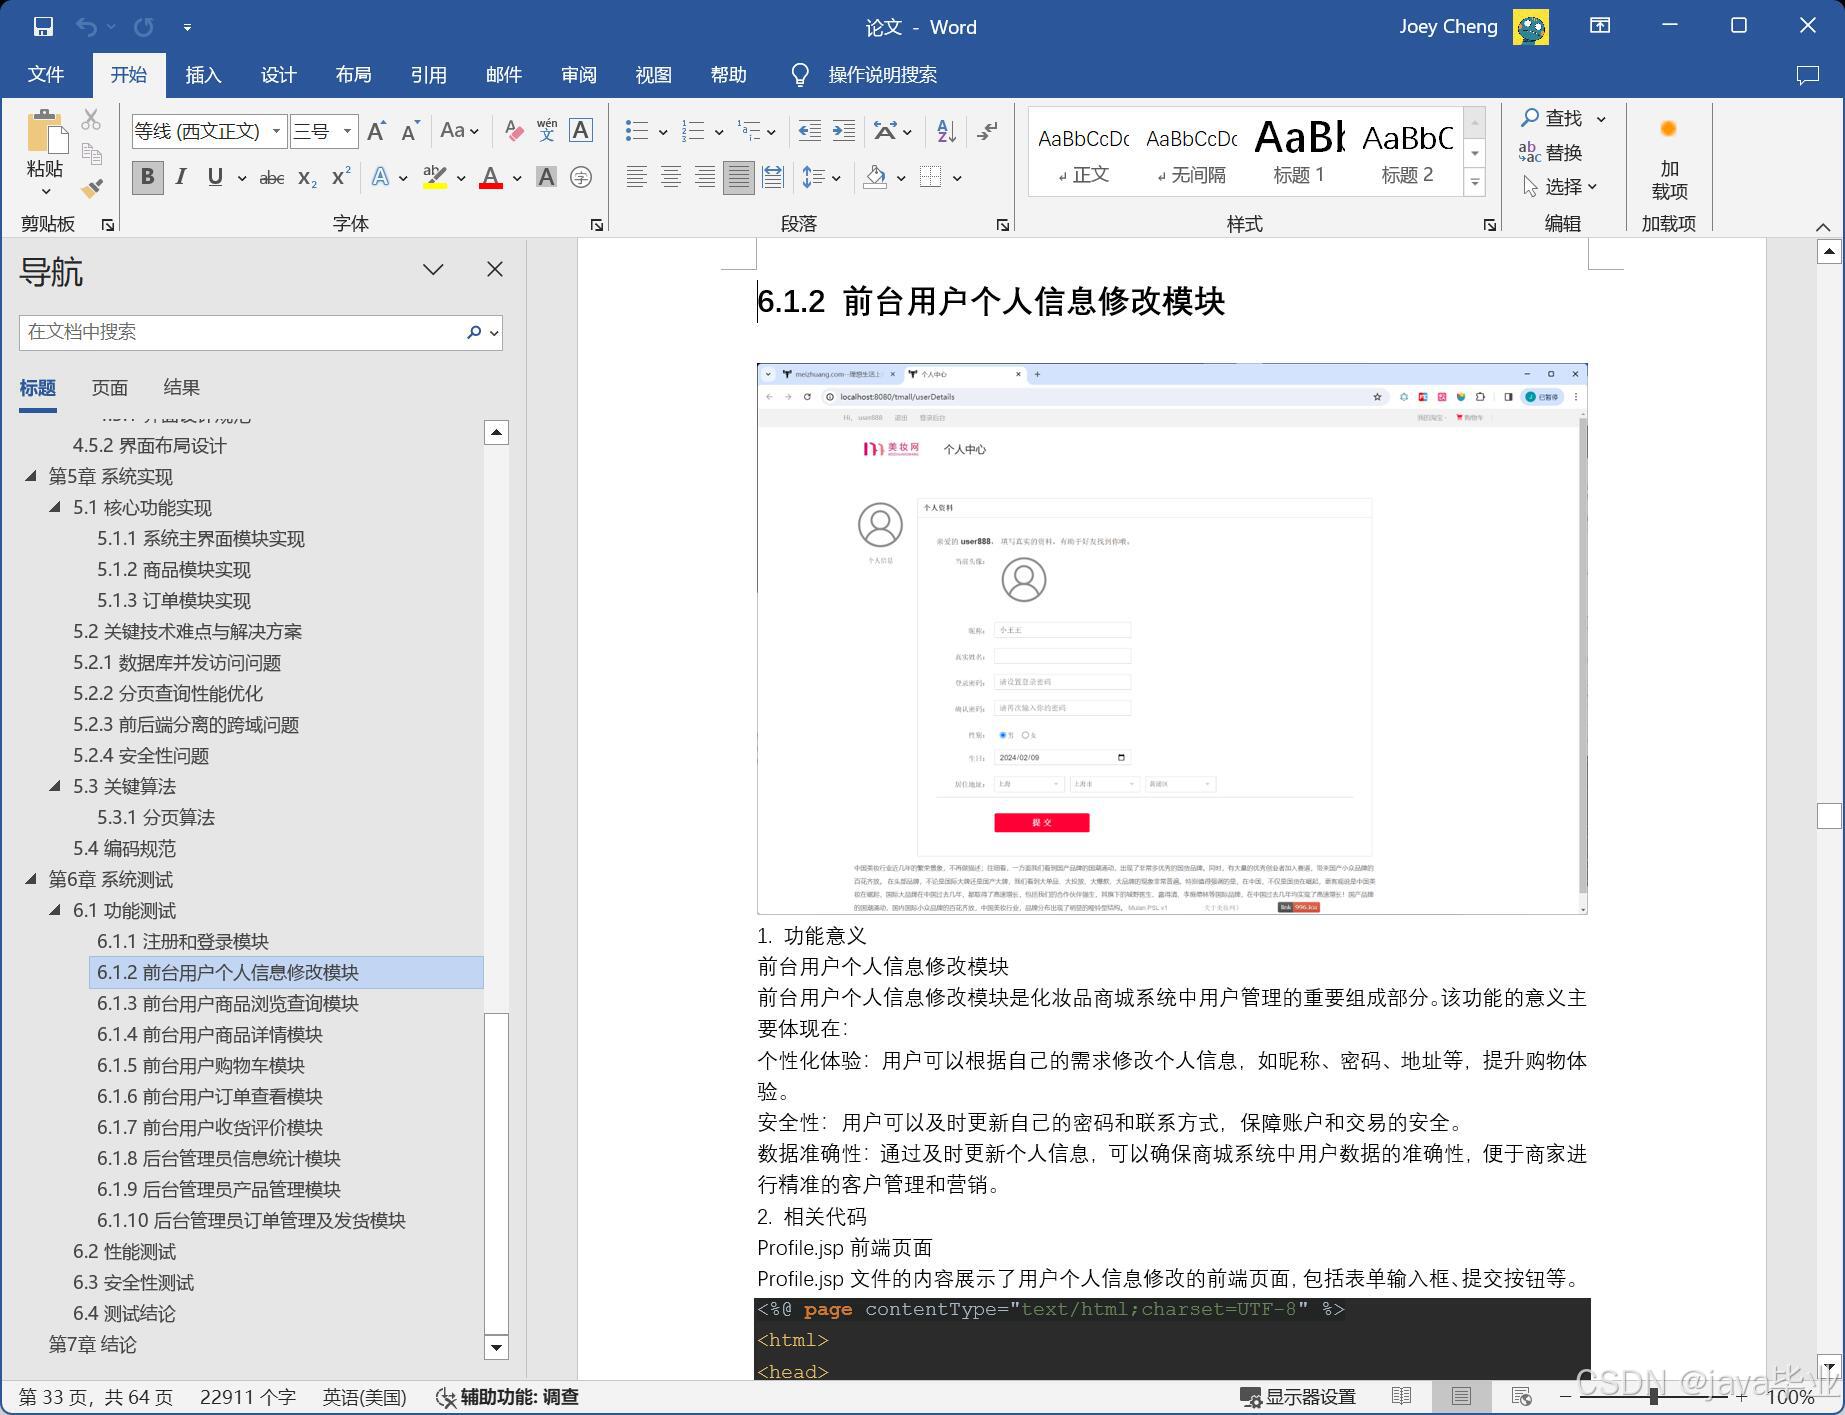This screenshot has width=1845, height=1415.
Task: Apply distributed alignment
Action: pos(773,178)
